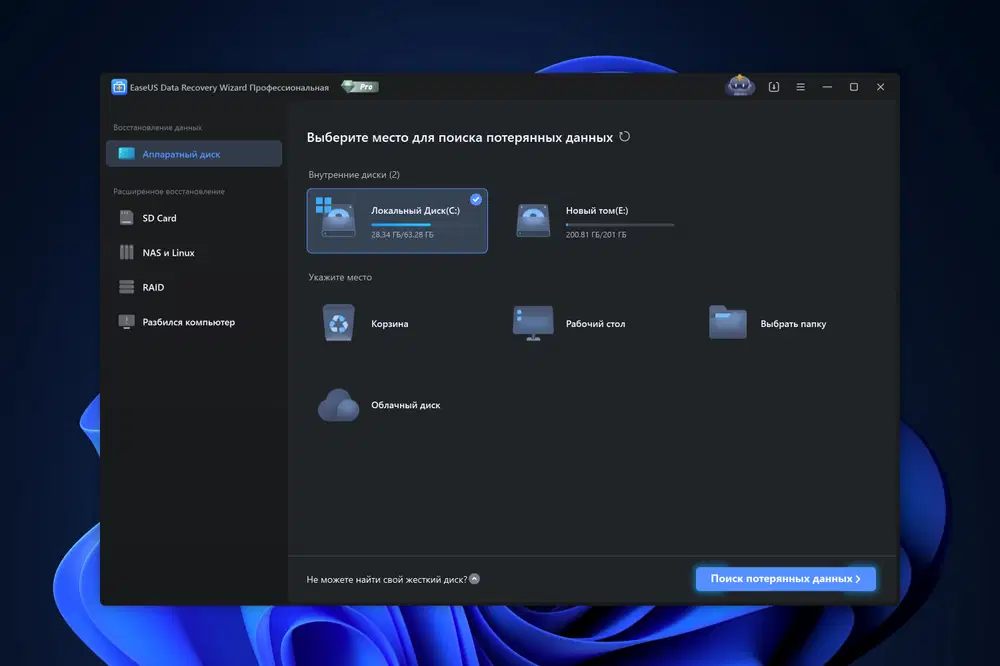Image resolution: width=1000 pixels, height=666 pixels.
Task: Choose the Рабочий стол desktop icon
Action: (x=532, y=323)
